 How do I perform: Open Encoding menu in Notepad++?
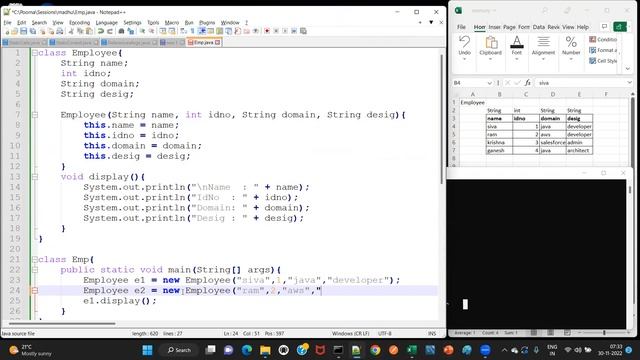tap(79, 22)
